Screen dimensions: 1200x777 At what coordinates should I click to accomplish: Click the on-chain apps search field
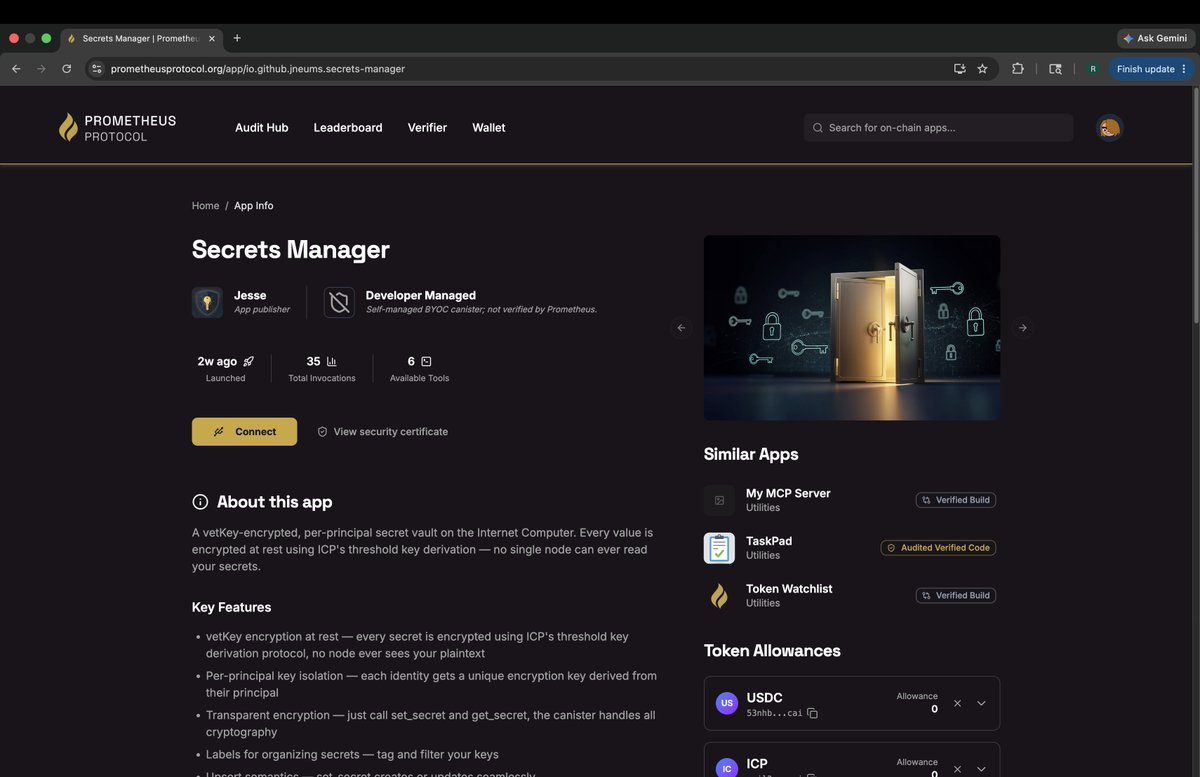click(938, 128)
